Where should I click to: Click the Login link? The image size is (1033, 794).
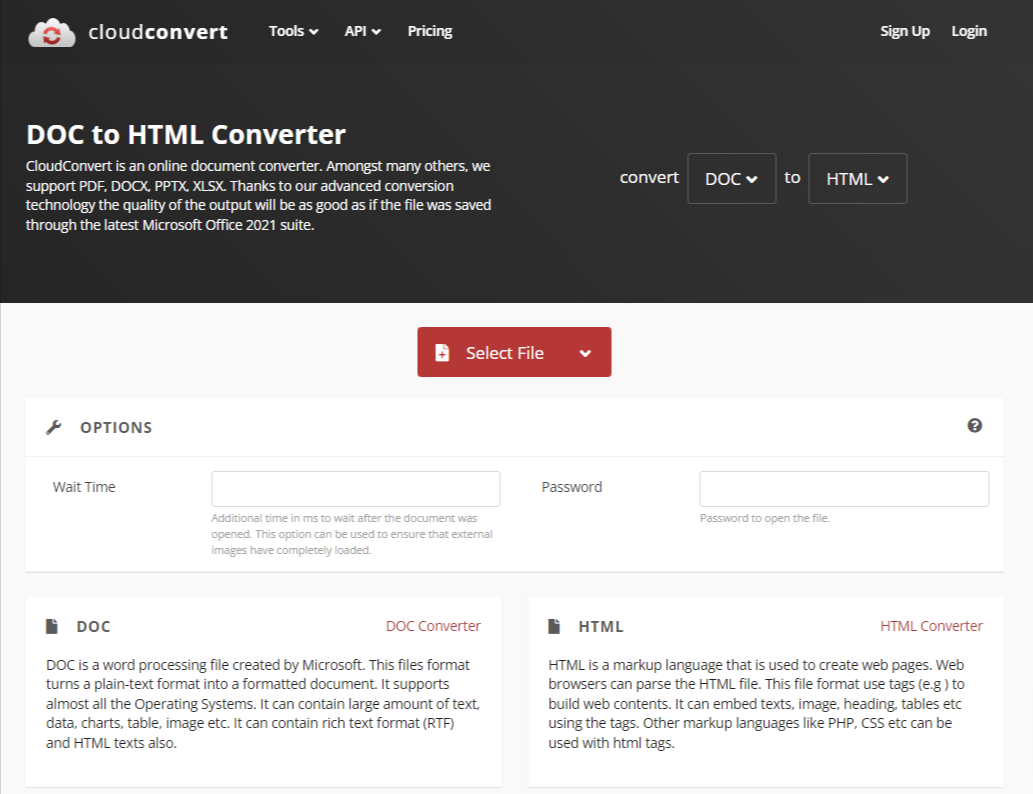pos(968,31)
